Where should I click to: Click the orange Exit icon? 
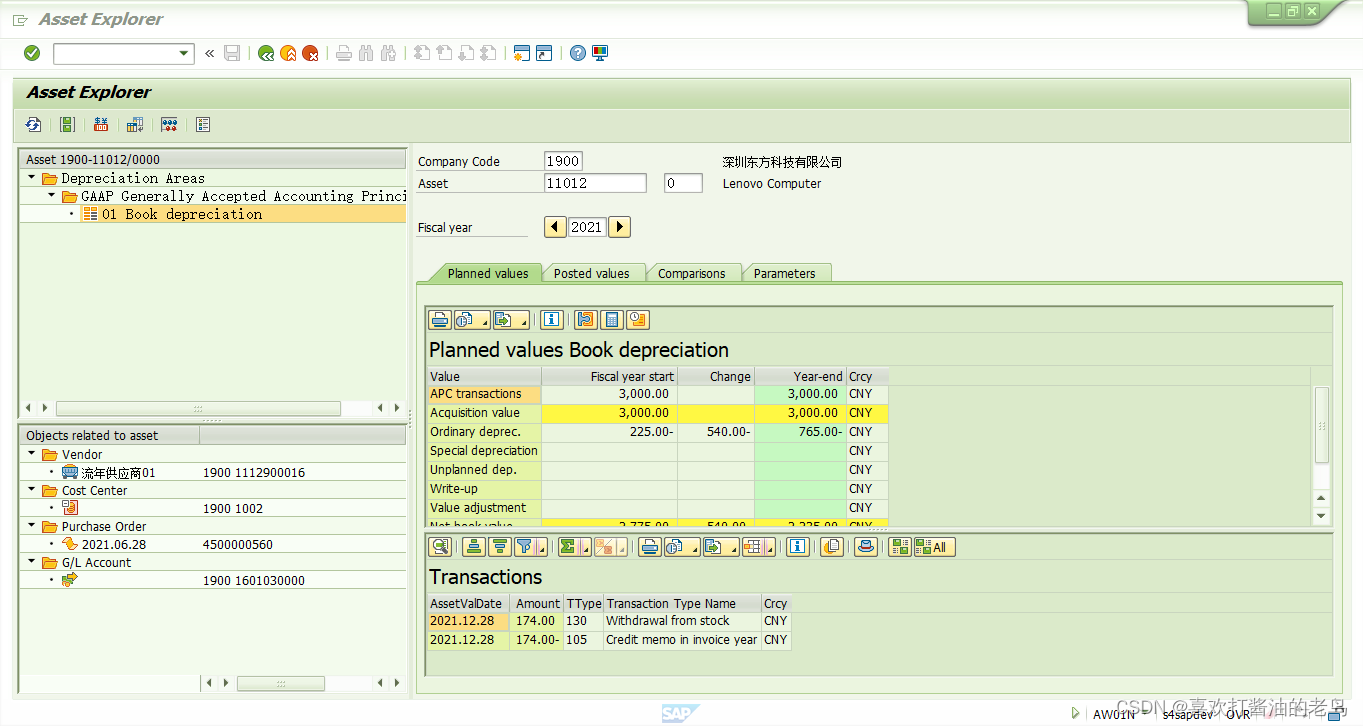(288, 53)
